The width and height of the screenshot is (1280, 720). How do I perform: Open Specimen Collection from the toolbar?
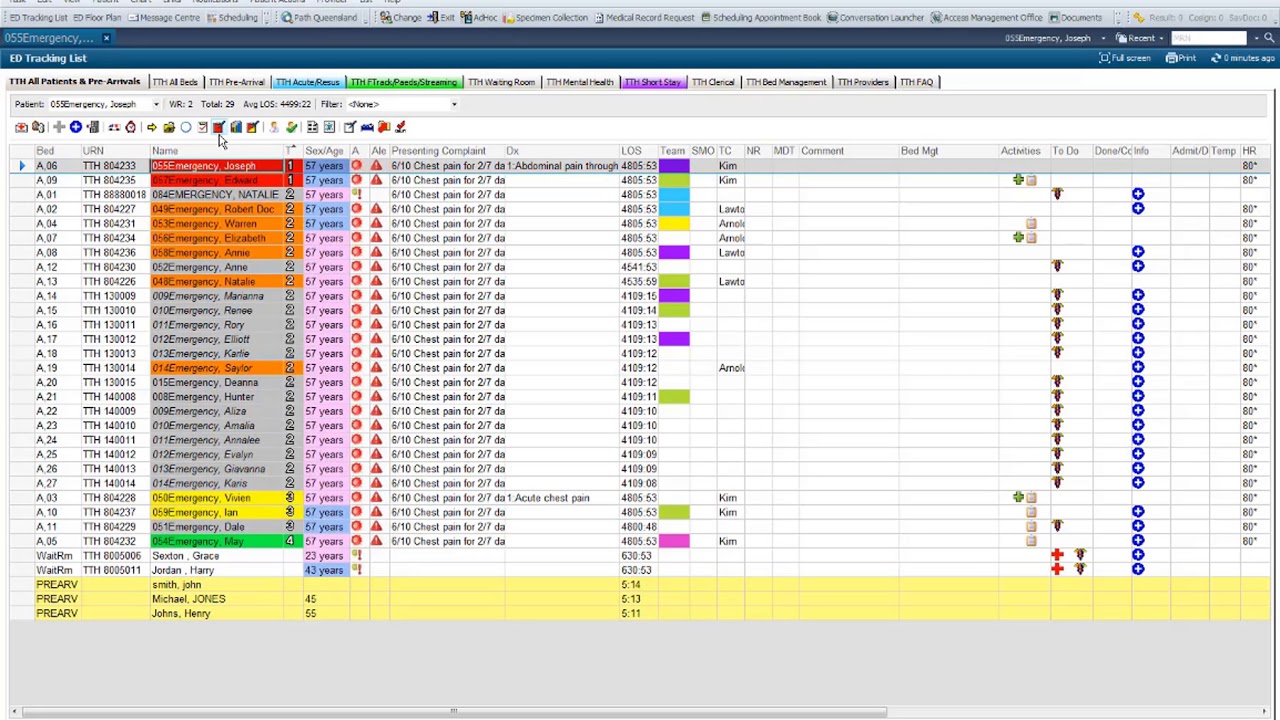(546, 18)
